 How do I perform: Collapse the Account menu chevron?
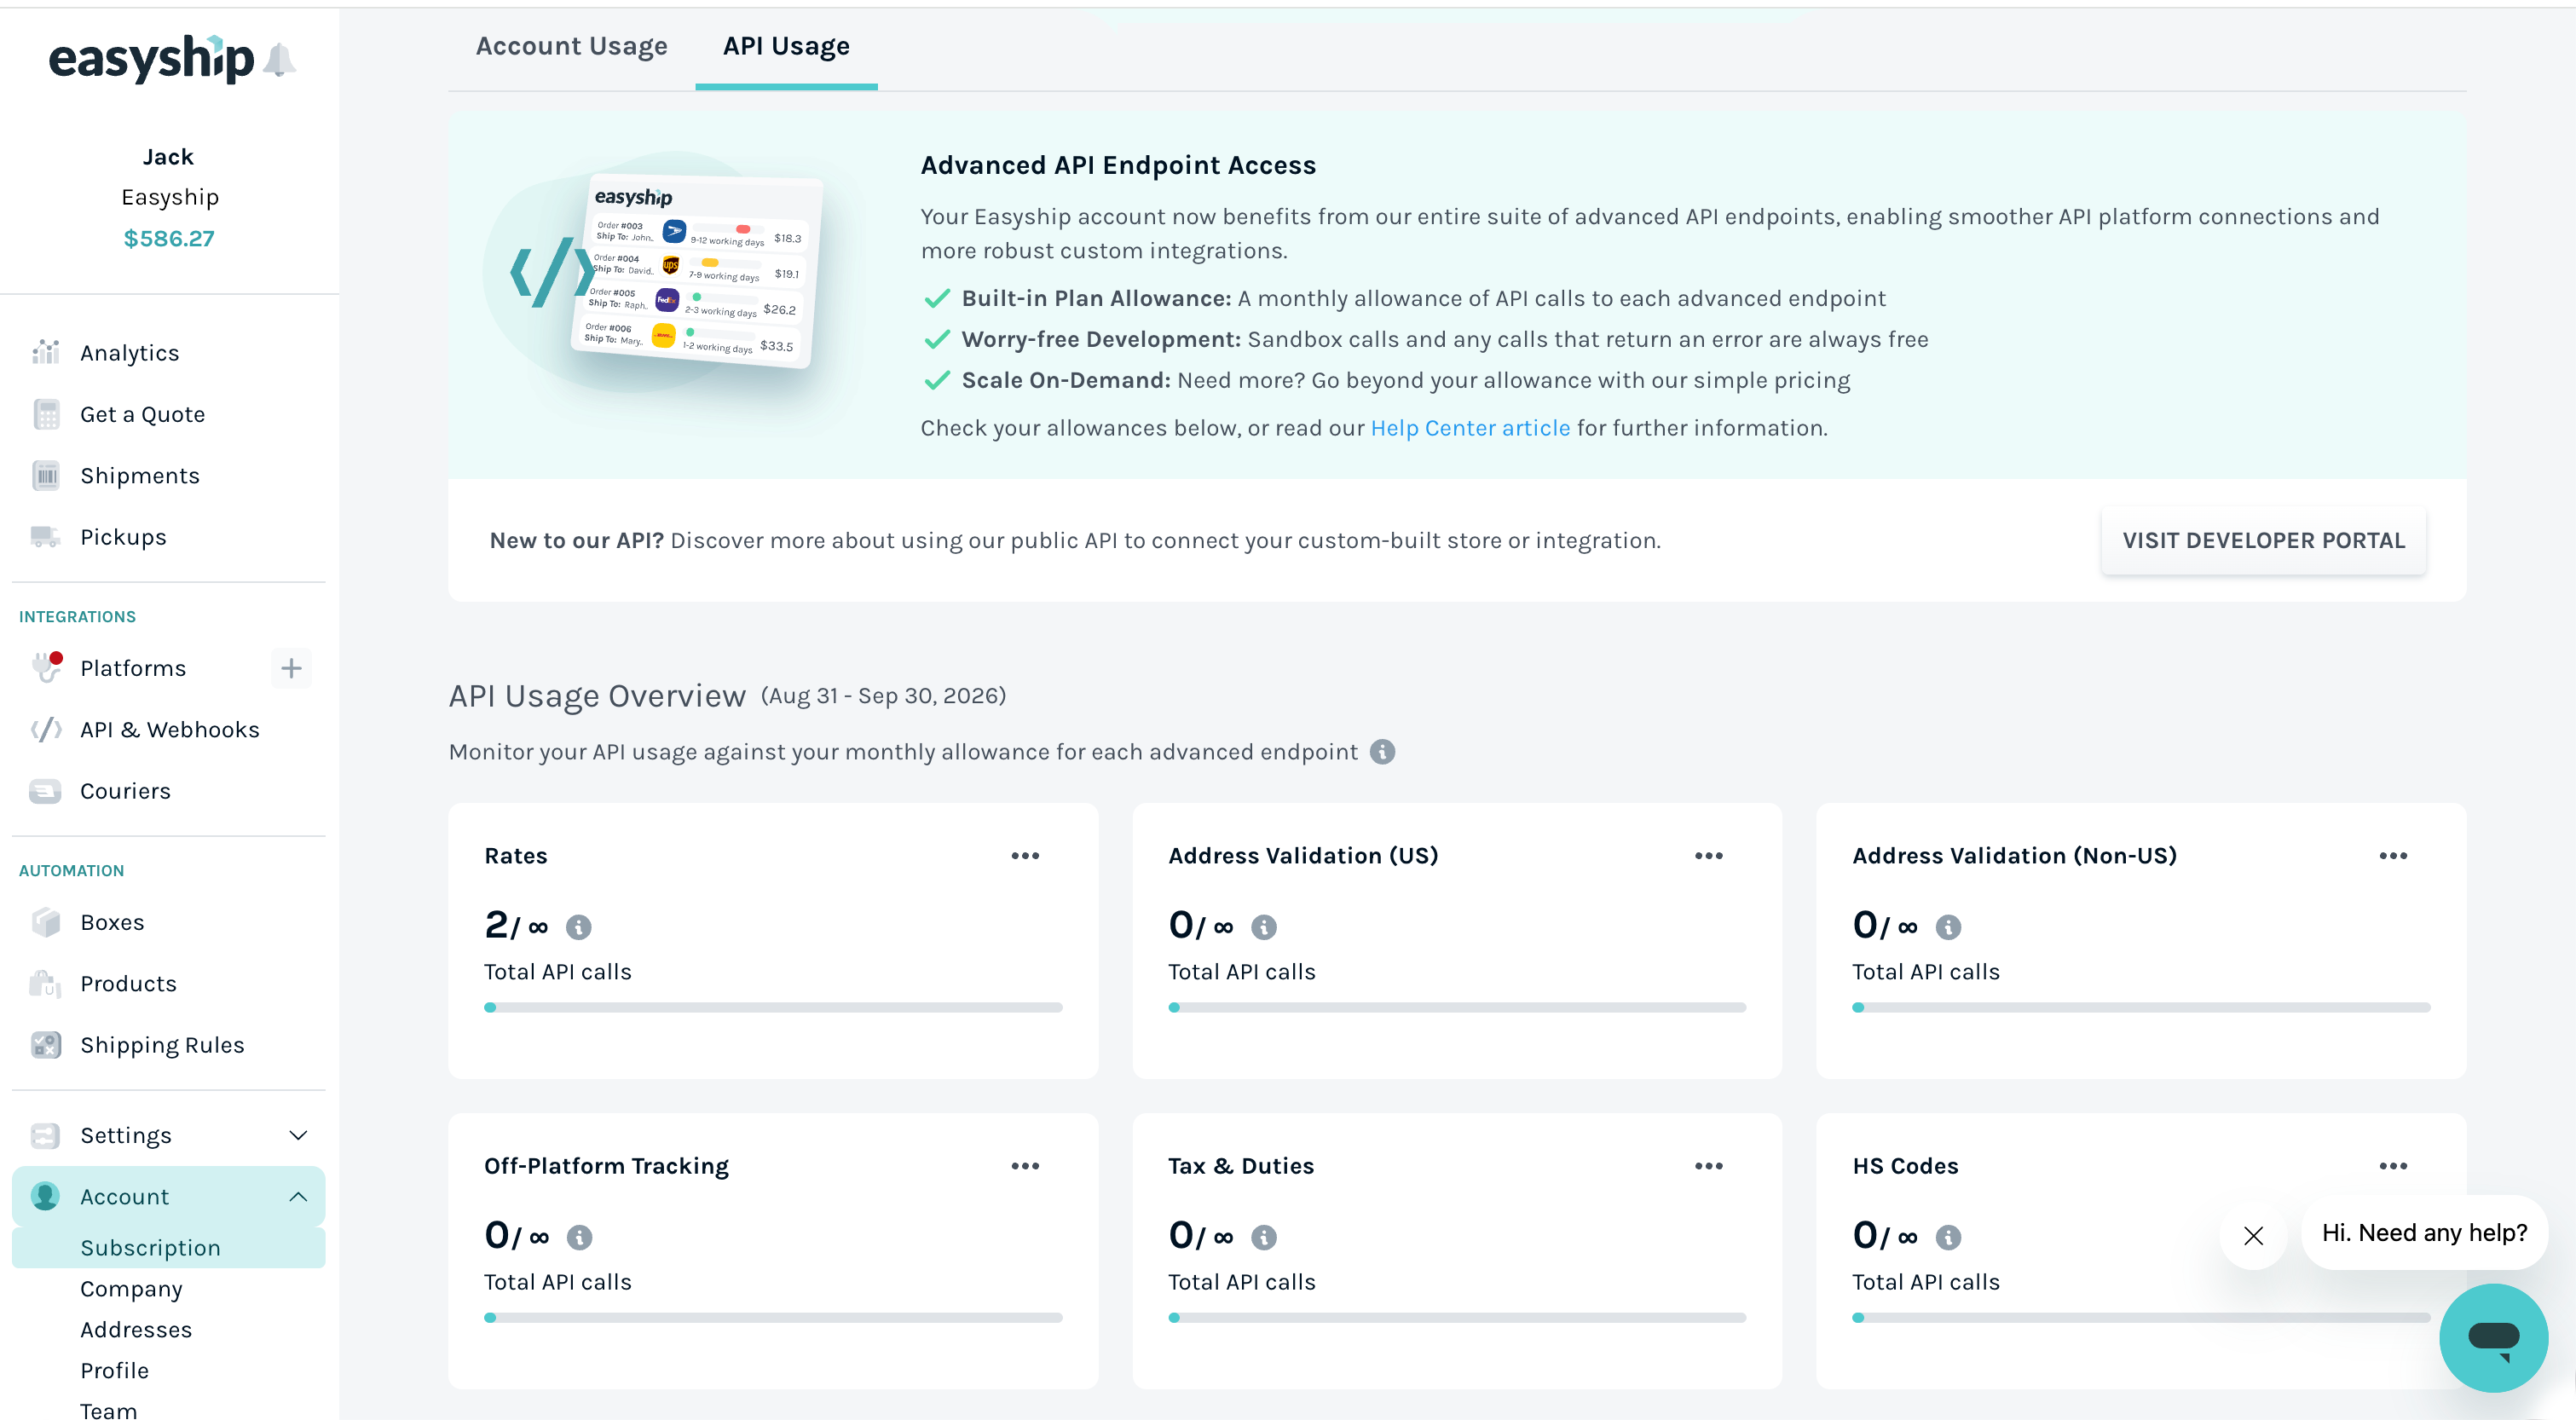pyautogui.click(x=298, y=1197)
